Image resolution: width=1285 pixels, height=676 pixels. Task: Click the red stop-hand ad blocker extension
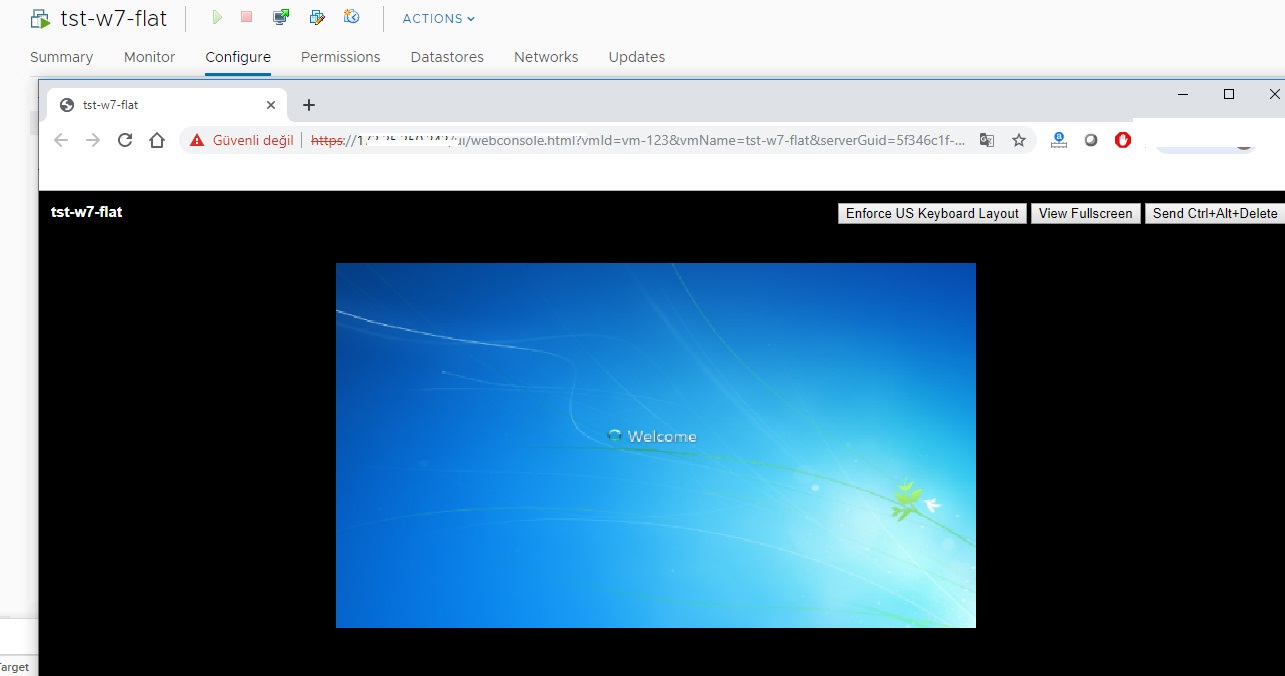click(1123, 140)
